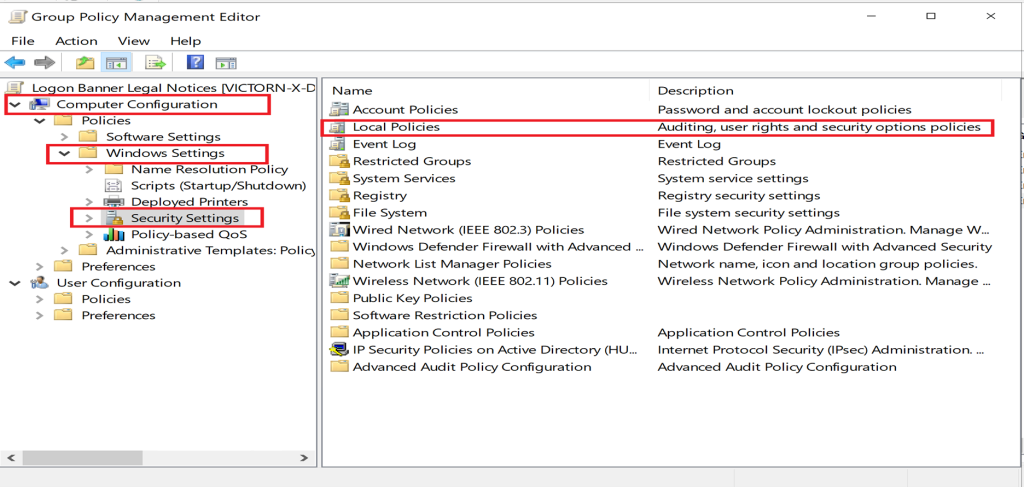Image resolution: width=1024 pixels, height=487 pixels.
Task: Select Account Policies list entry
Action: (x=405, y=110)
